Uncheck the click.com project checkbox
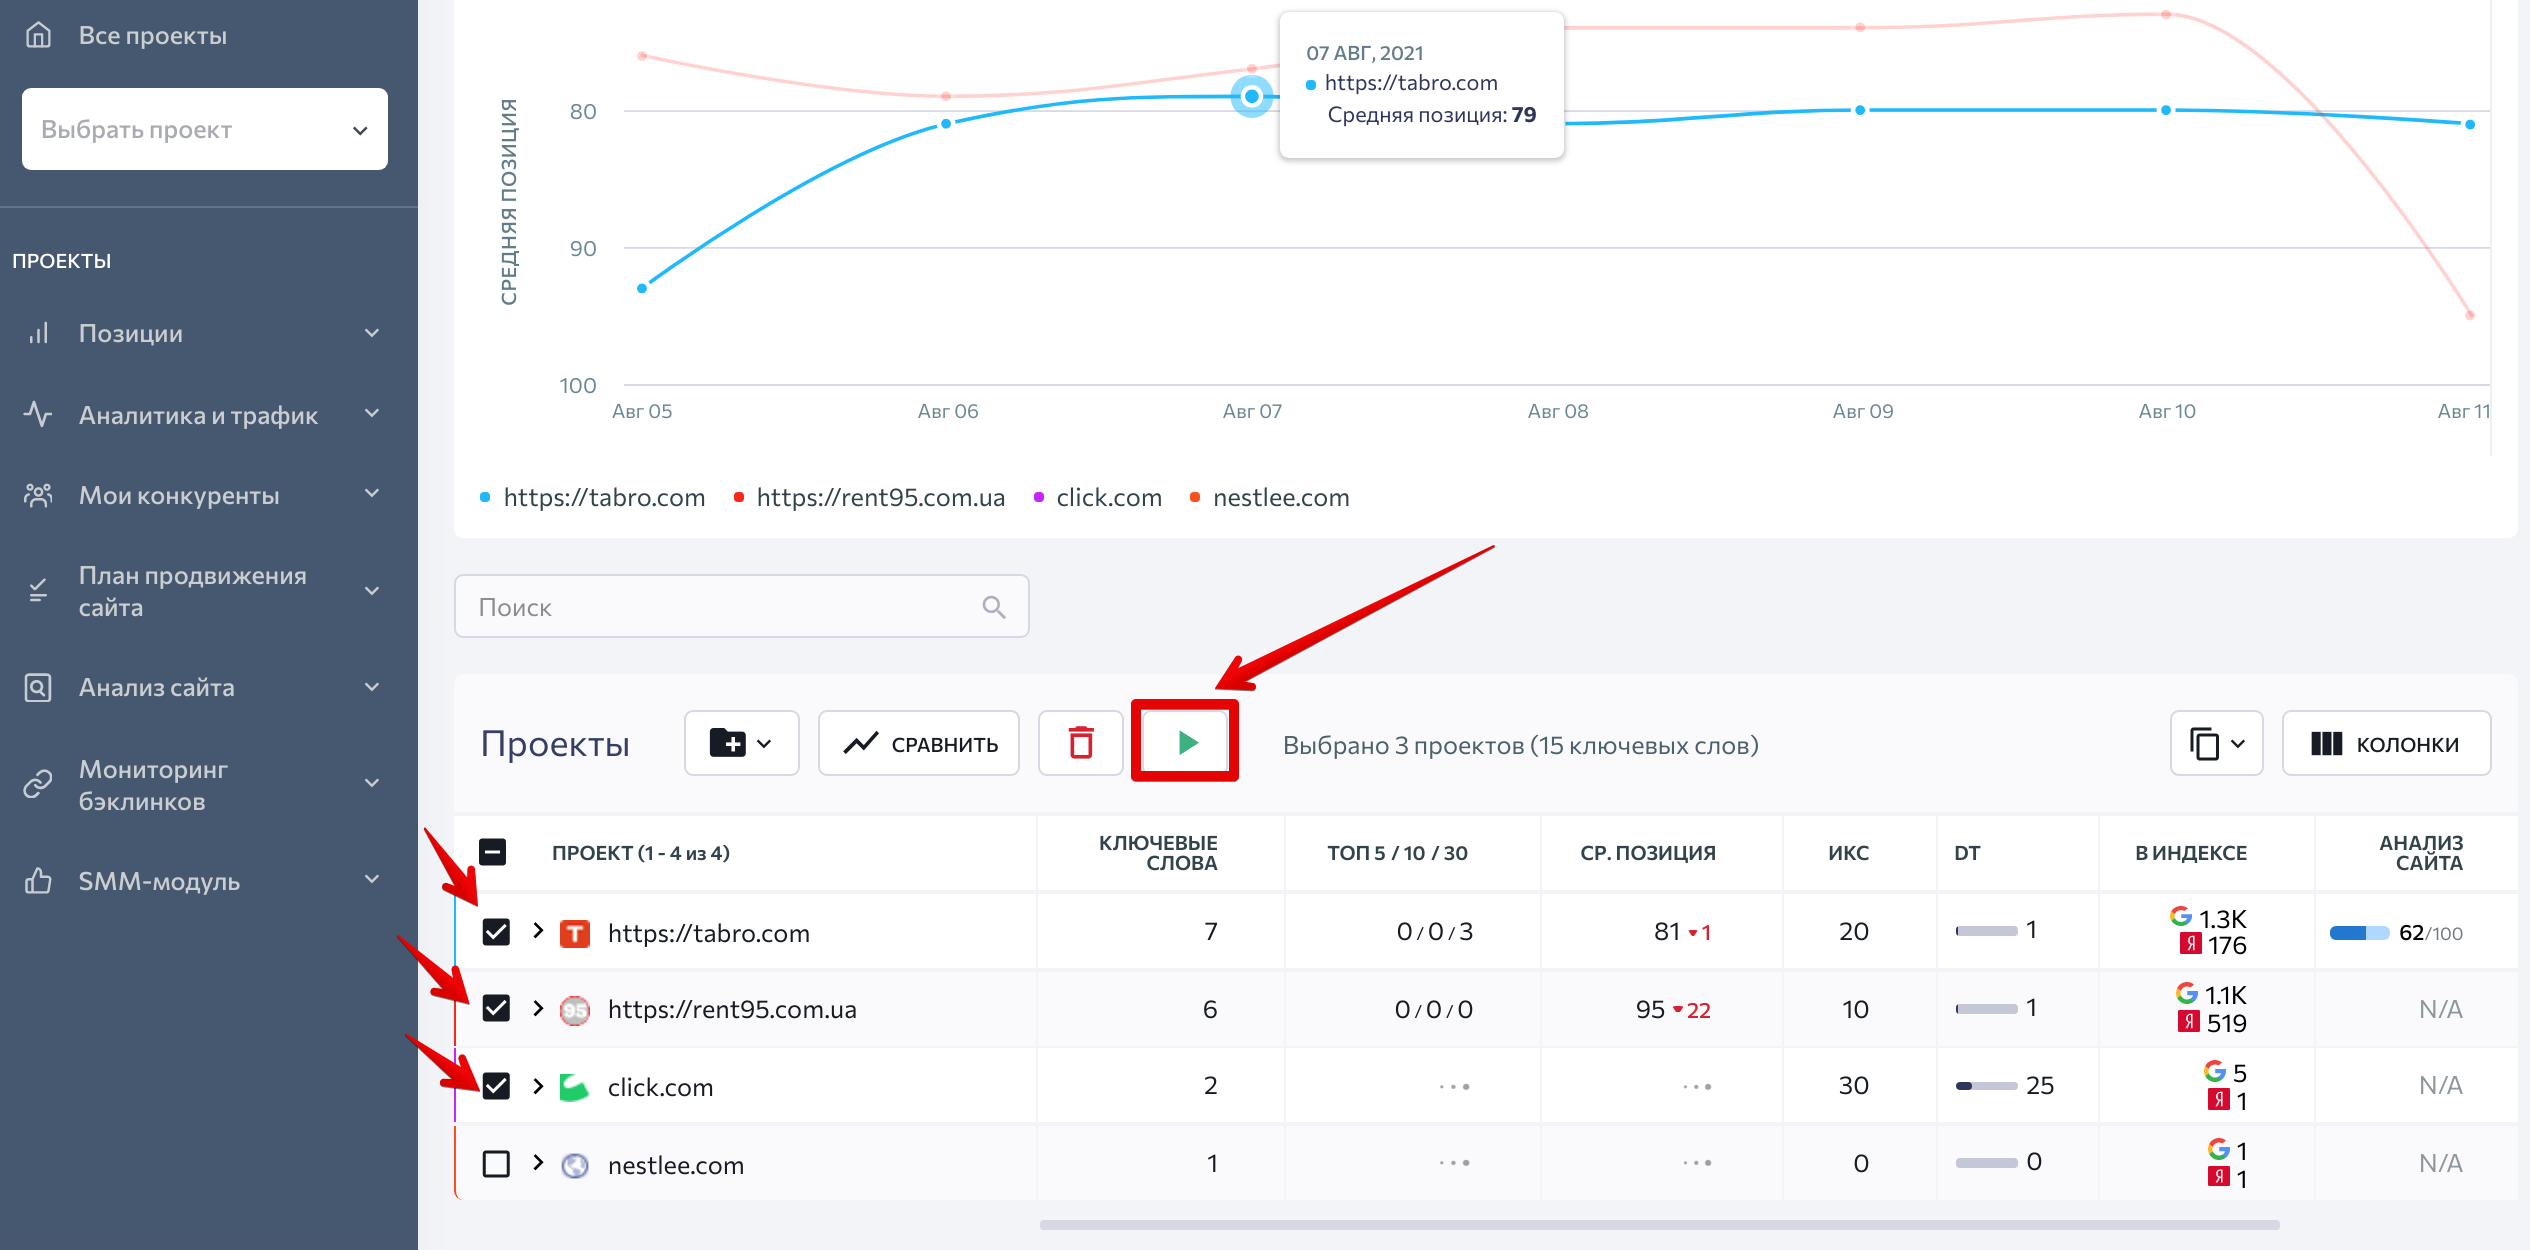Screen dimensions: 2530x1250 pyautogui.click(x=496, y=1086)
